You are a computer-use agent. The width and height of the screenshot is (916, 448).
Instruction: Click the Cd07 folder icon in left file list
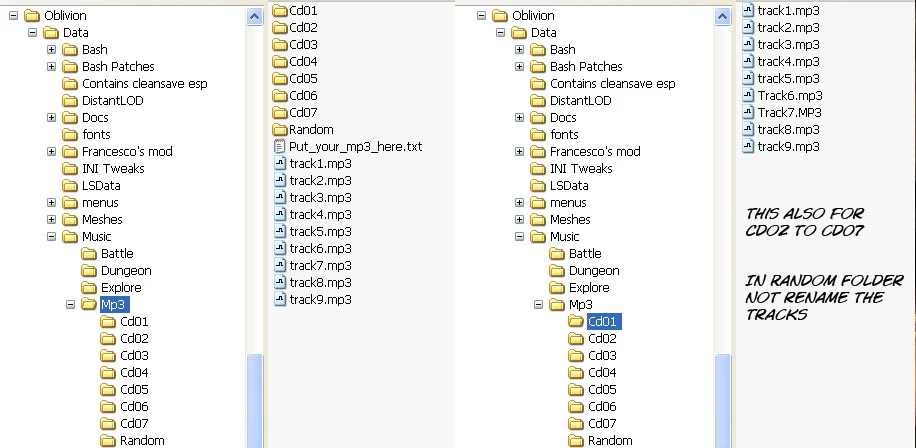pyautogui.click(x=280, y=112)
